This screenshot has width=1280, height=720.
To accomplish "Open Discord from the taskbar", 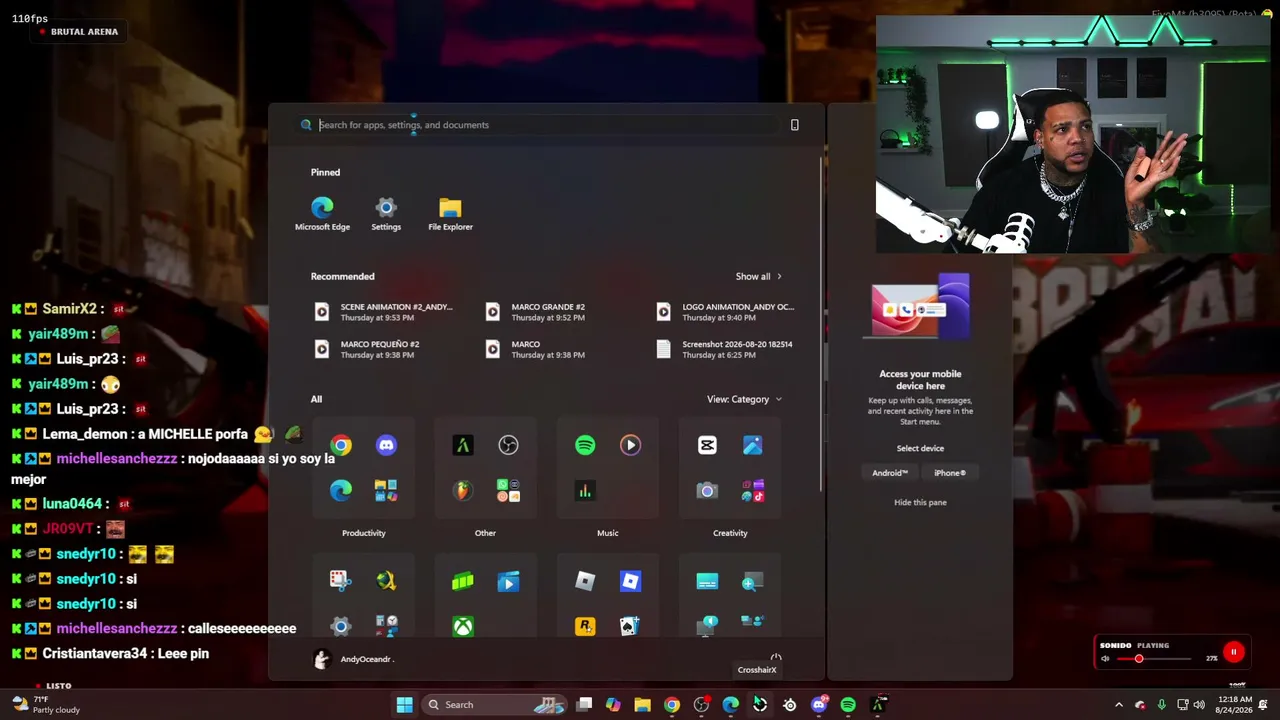I will pyautogui.click(x=819, y=705).
